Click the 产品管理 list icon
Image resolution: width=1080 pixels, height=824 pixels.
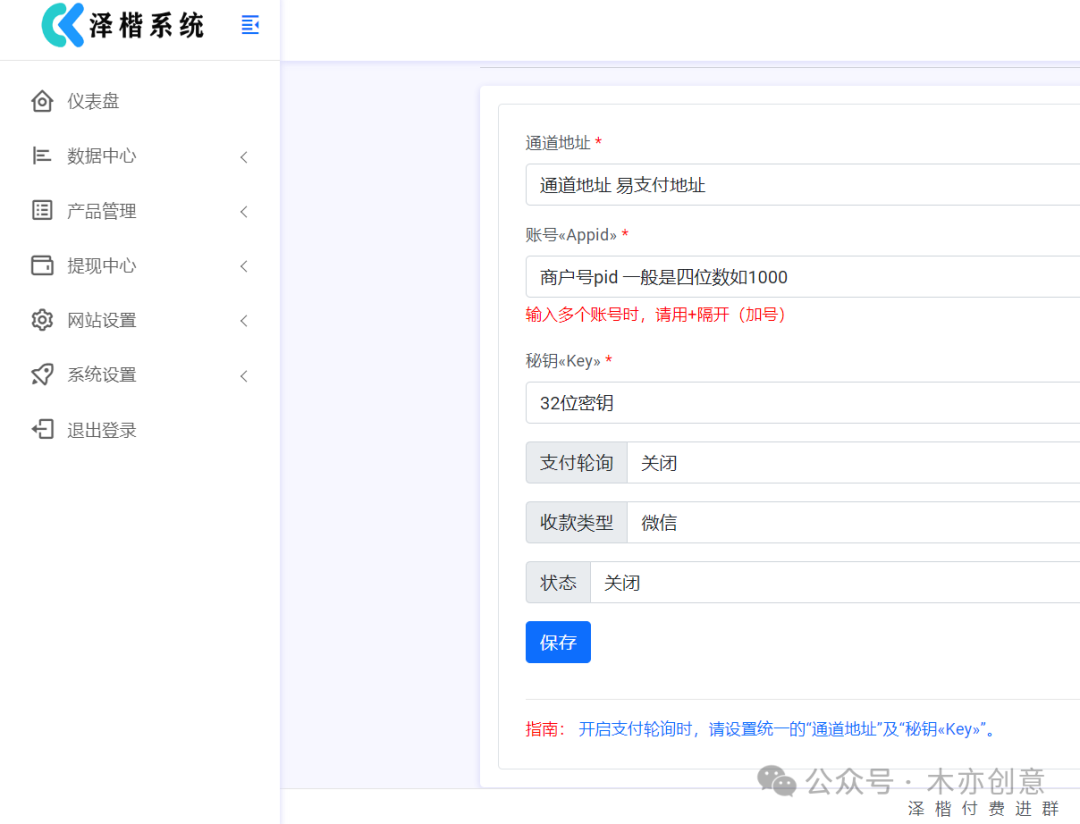pos(41,210)
